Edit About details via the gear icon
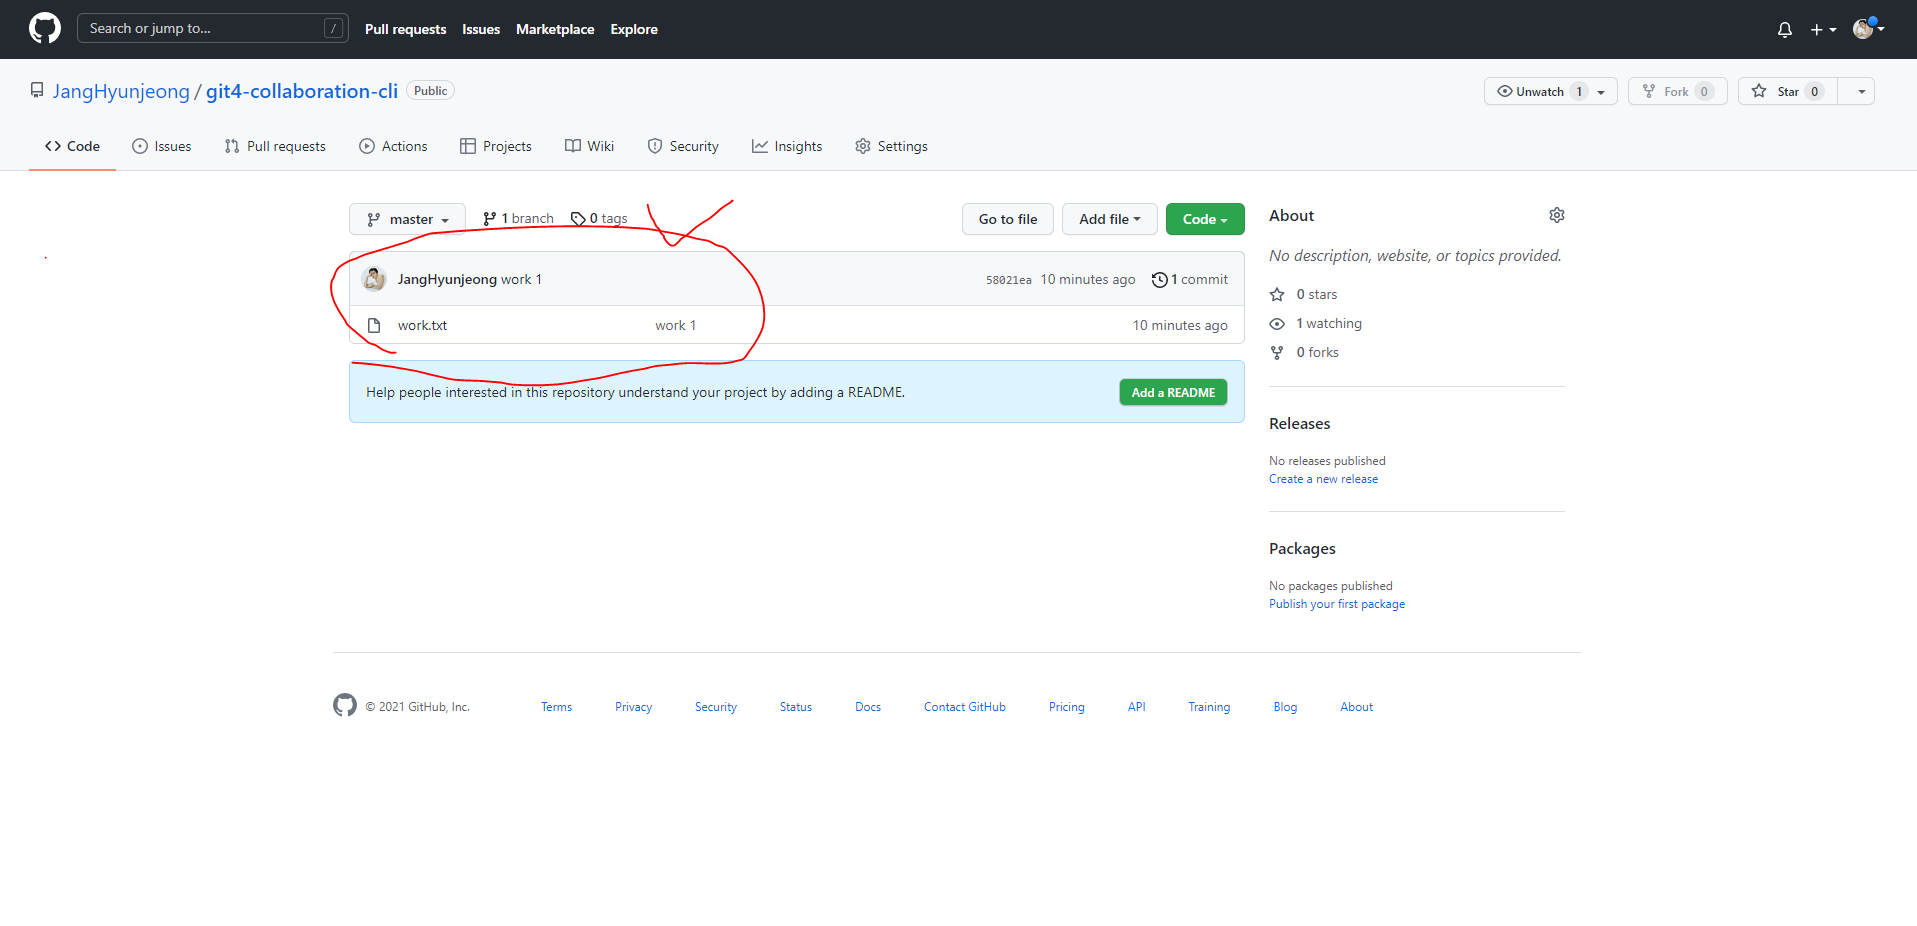Viewport: 1917px width, 926px height. click(1557, 215)
